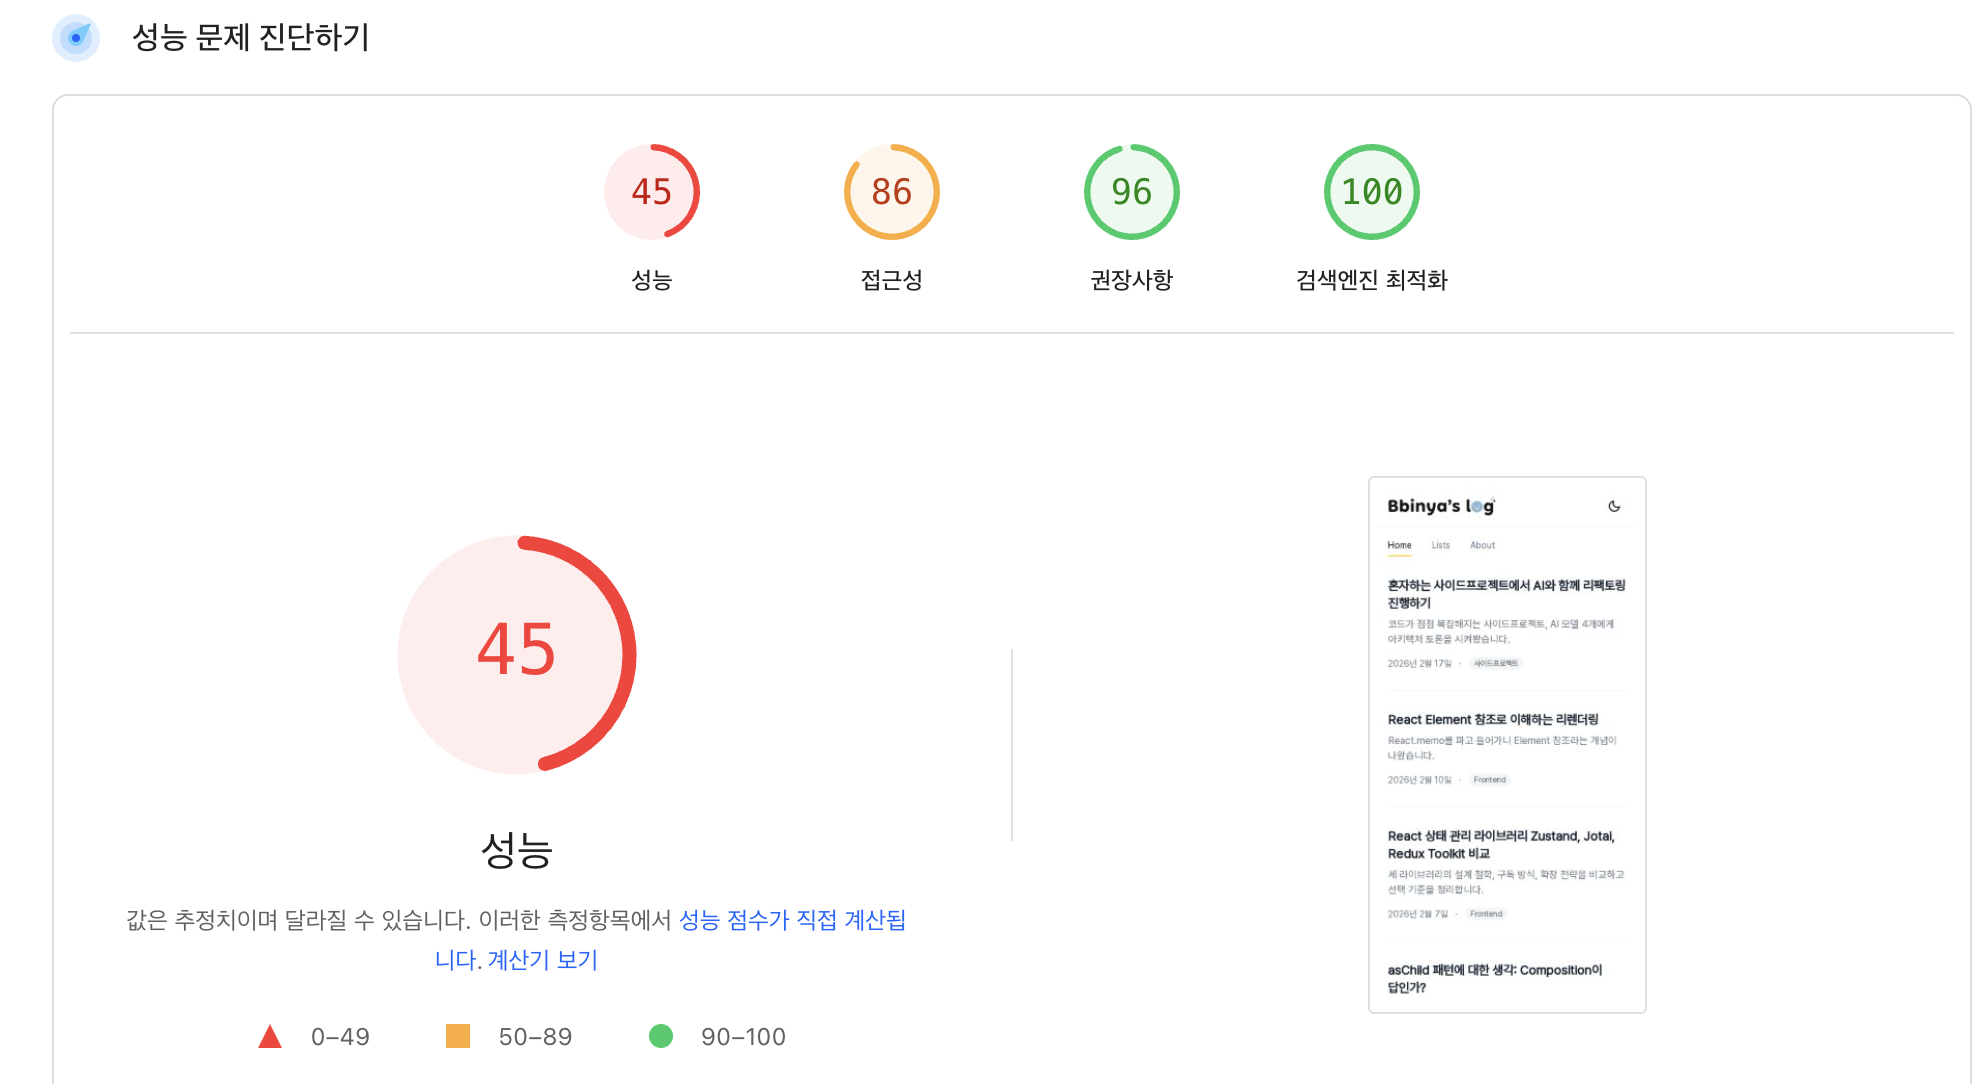
Task: Toggle dark mode with the moon icon in preview
Action: point(1615,506)
